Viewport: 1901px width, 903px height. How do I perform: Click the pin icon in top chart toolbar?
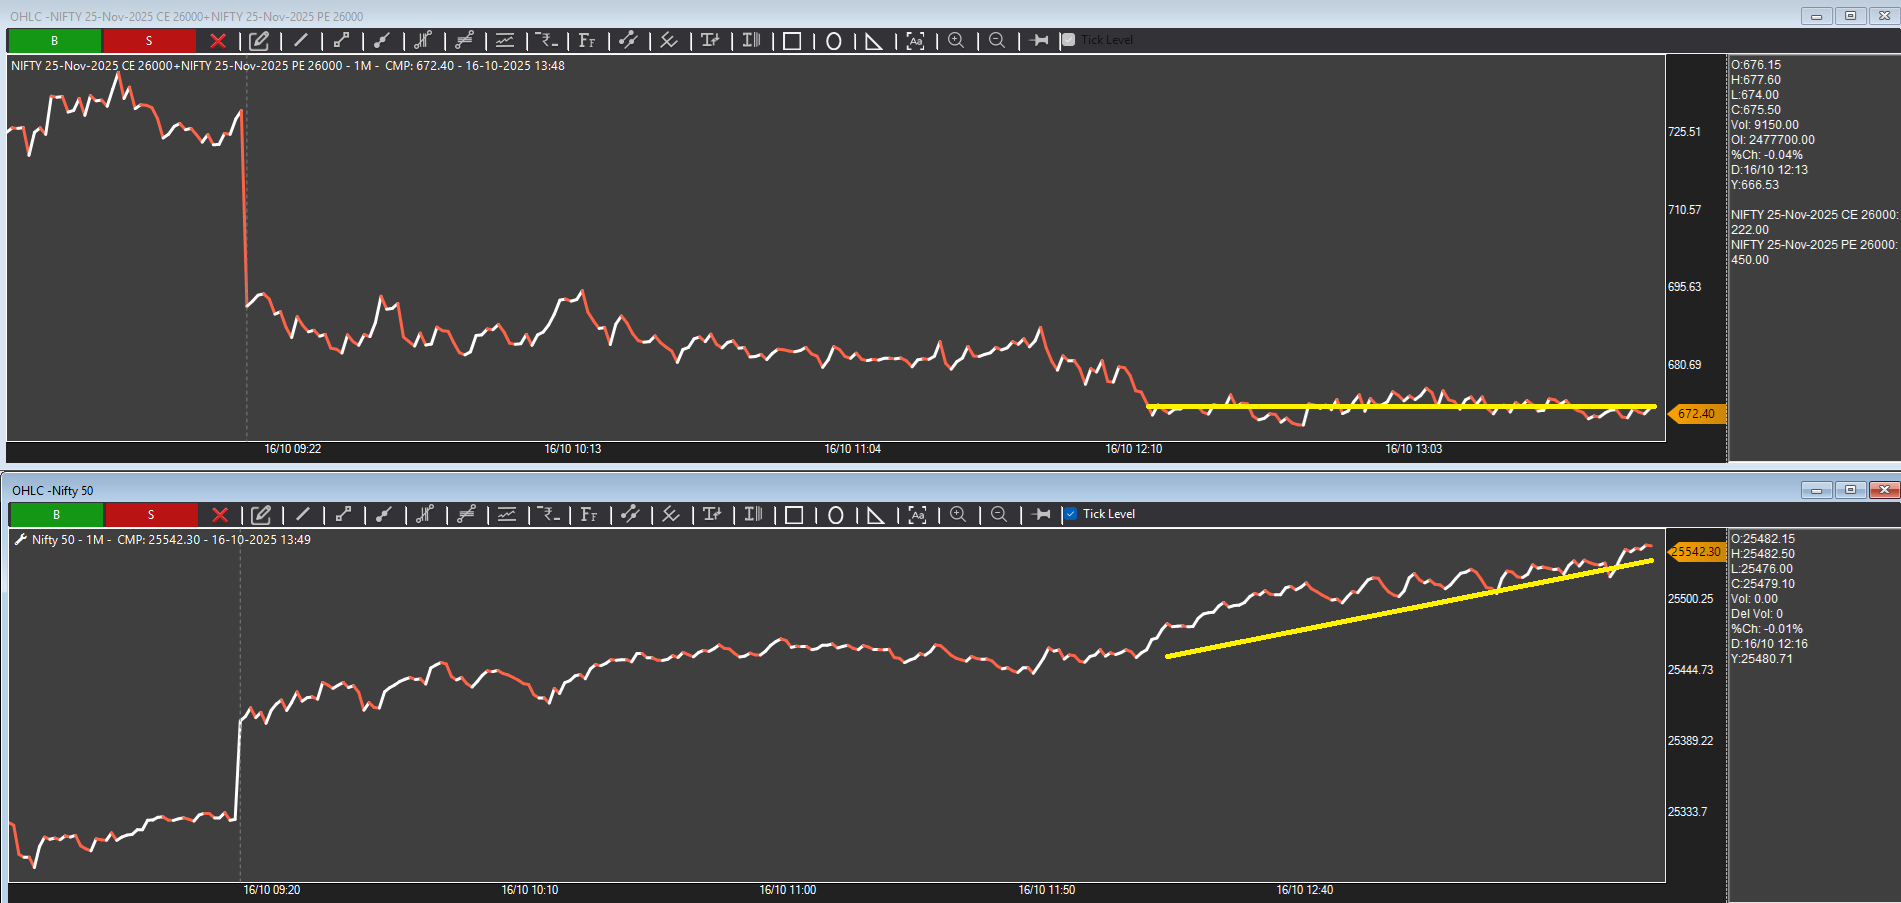pos(1040,41)
